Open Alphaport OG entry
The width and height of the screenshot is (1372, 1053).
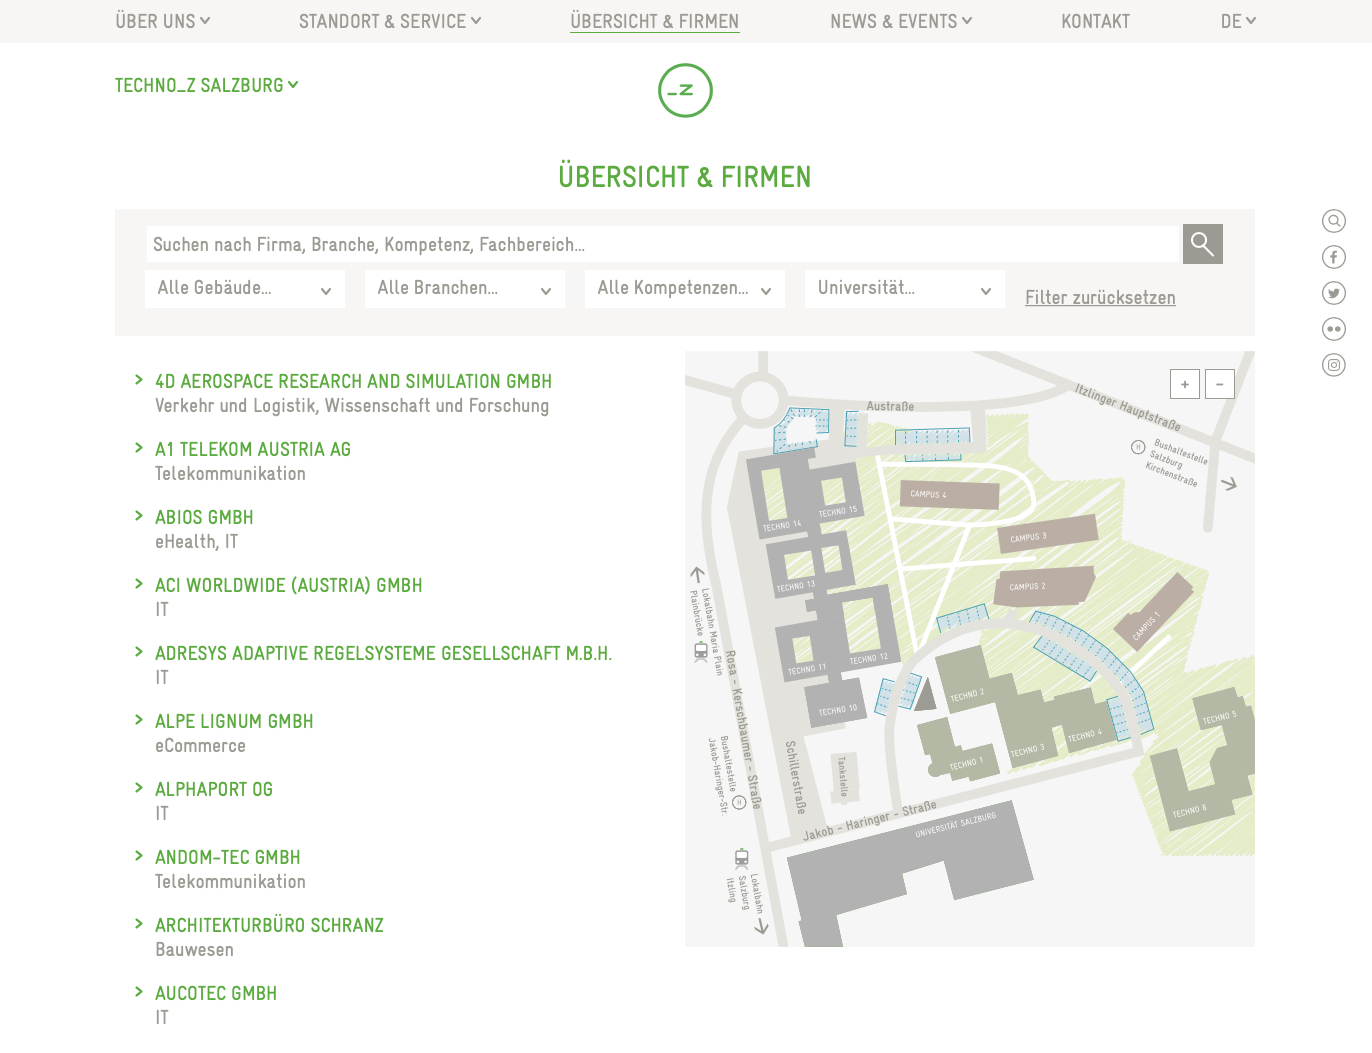coord(214,790)
